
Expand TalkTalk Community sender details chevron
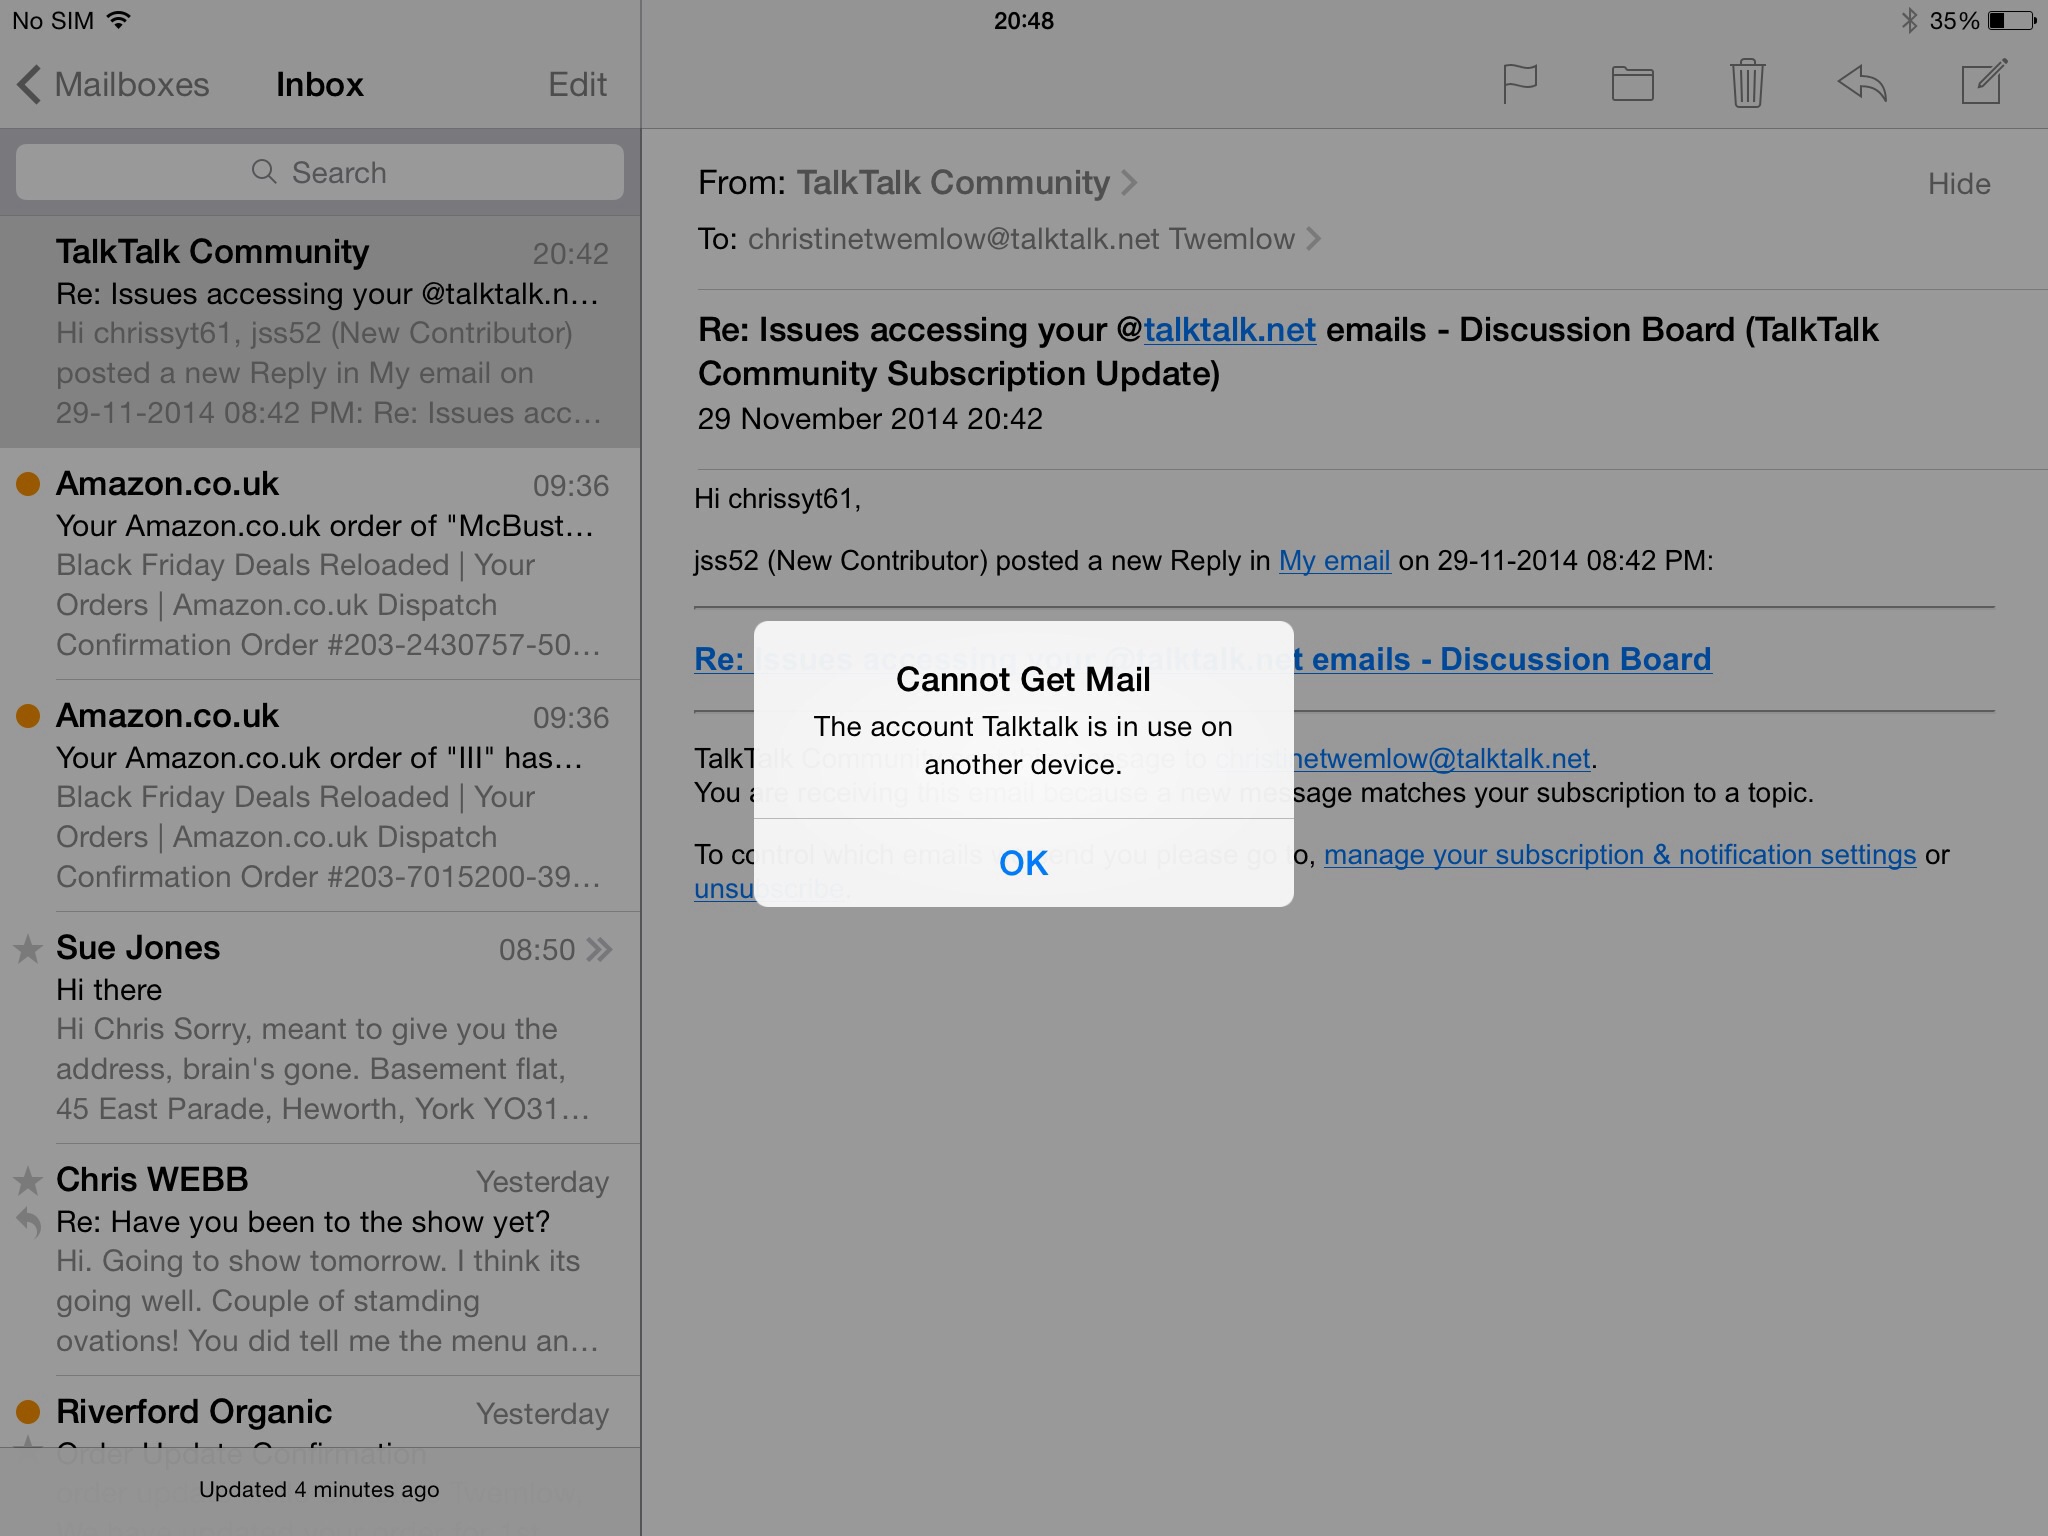click(1129, 183)
